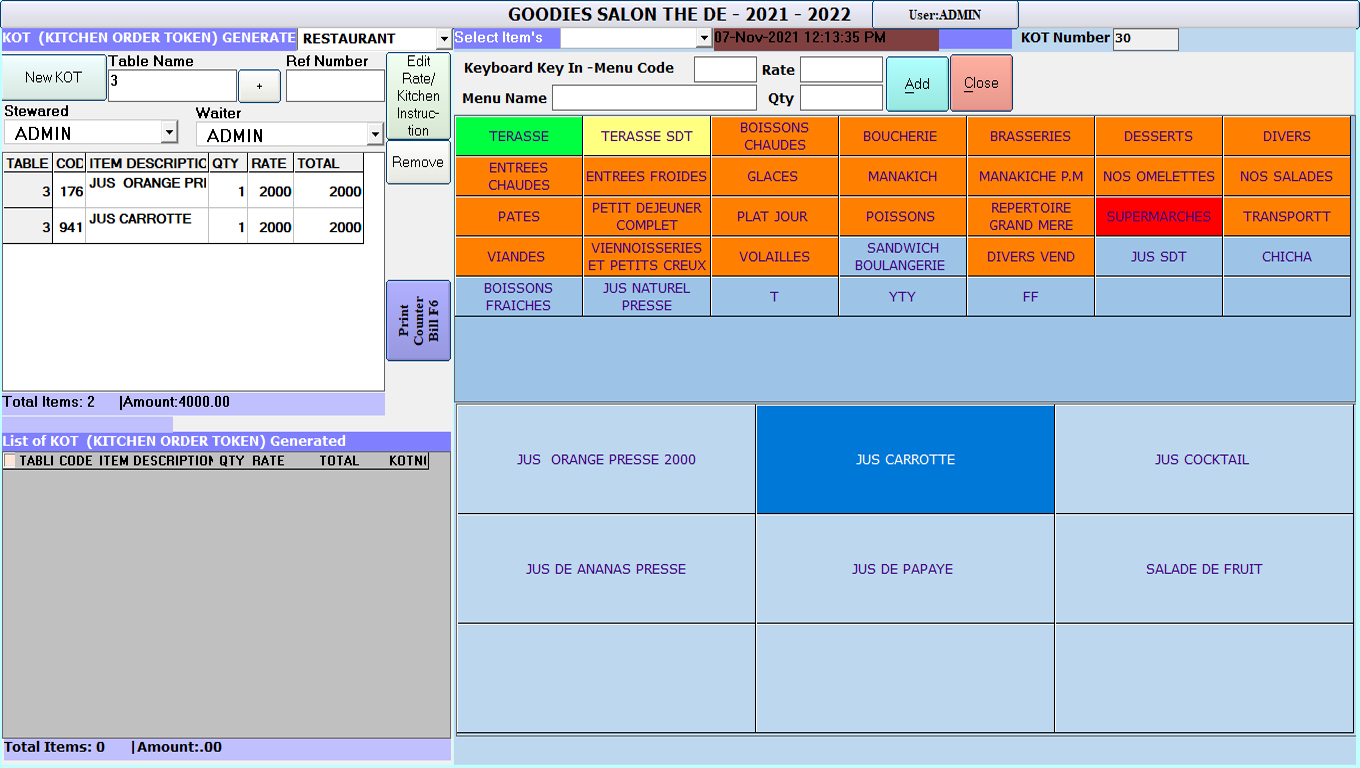
Task: Close the KOT screen via Close button
Action: 981,83
